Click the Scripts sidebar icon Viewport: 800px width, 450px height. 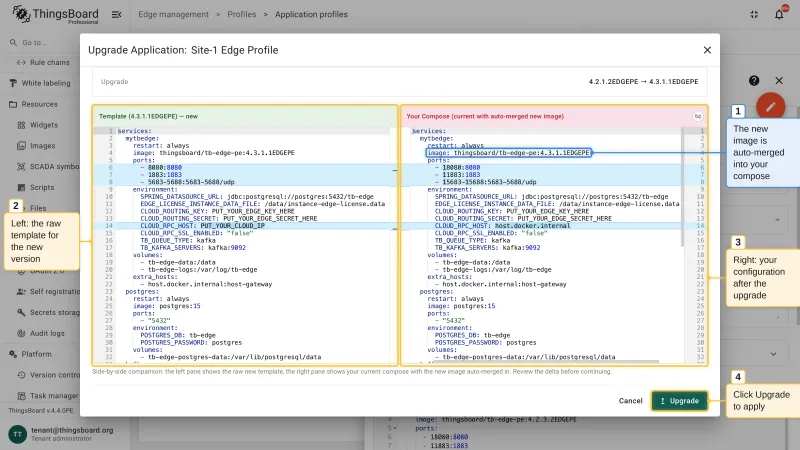[x=21, y=187]
